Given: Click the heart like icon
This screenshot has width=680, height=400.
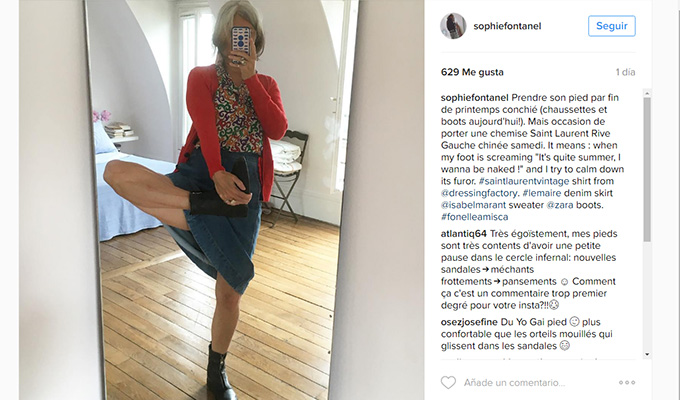Looking at the screenshot, I should [x=448, y=383].
